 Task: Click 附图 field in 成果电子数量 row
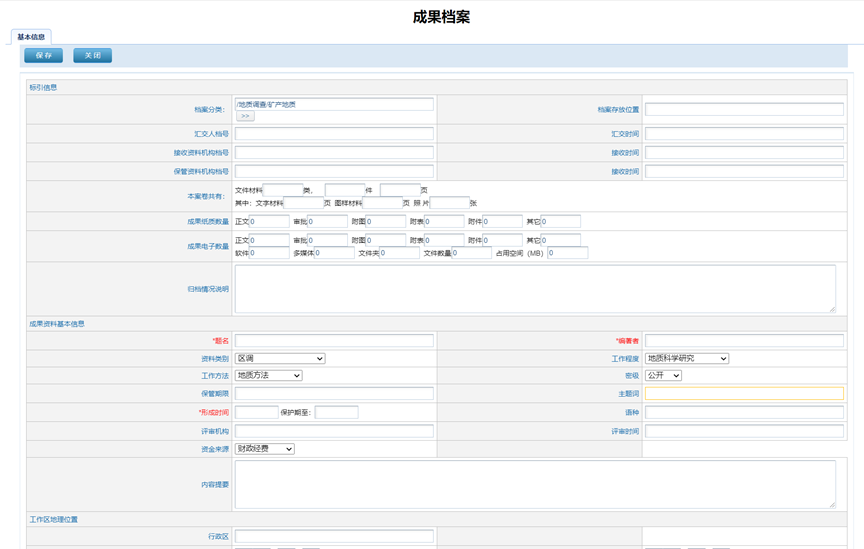pos(386,240)
